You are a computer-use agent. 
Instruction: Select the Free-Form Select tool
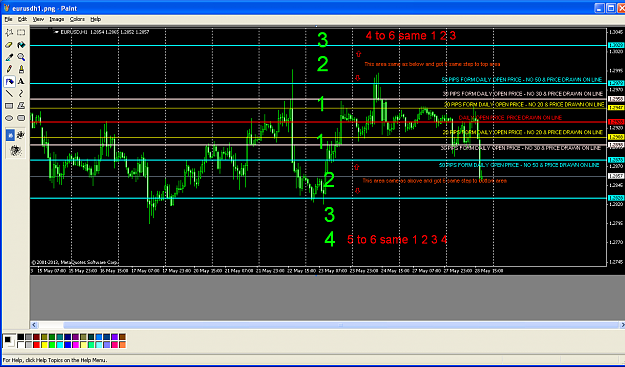[9, 32]
